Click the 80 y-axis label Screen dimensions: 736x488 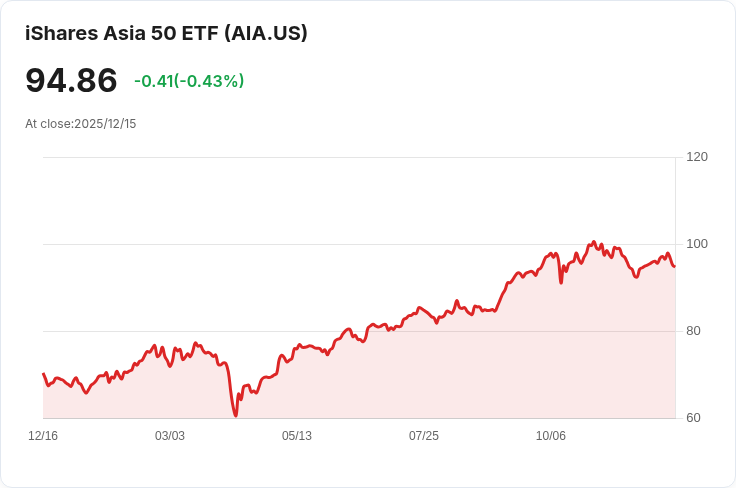693,331
